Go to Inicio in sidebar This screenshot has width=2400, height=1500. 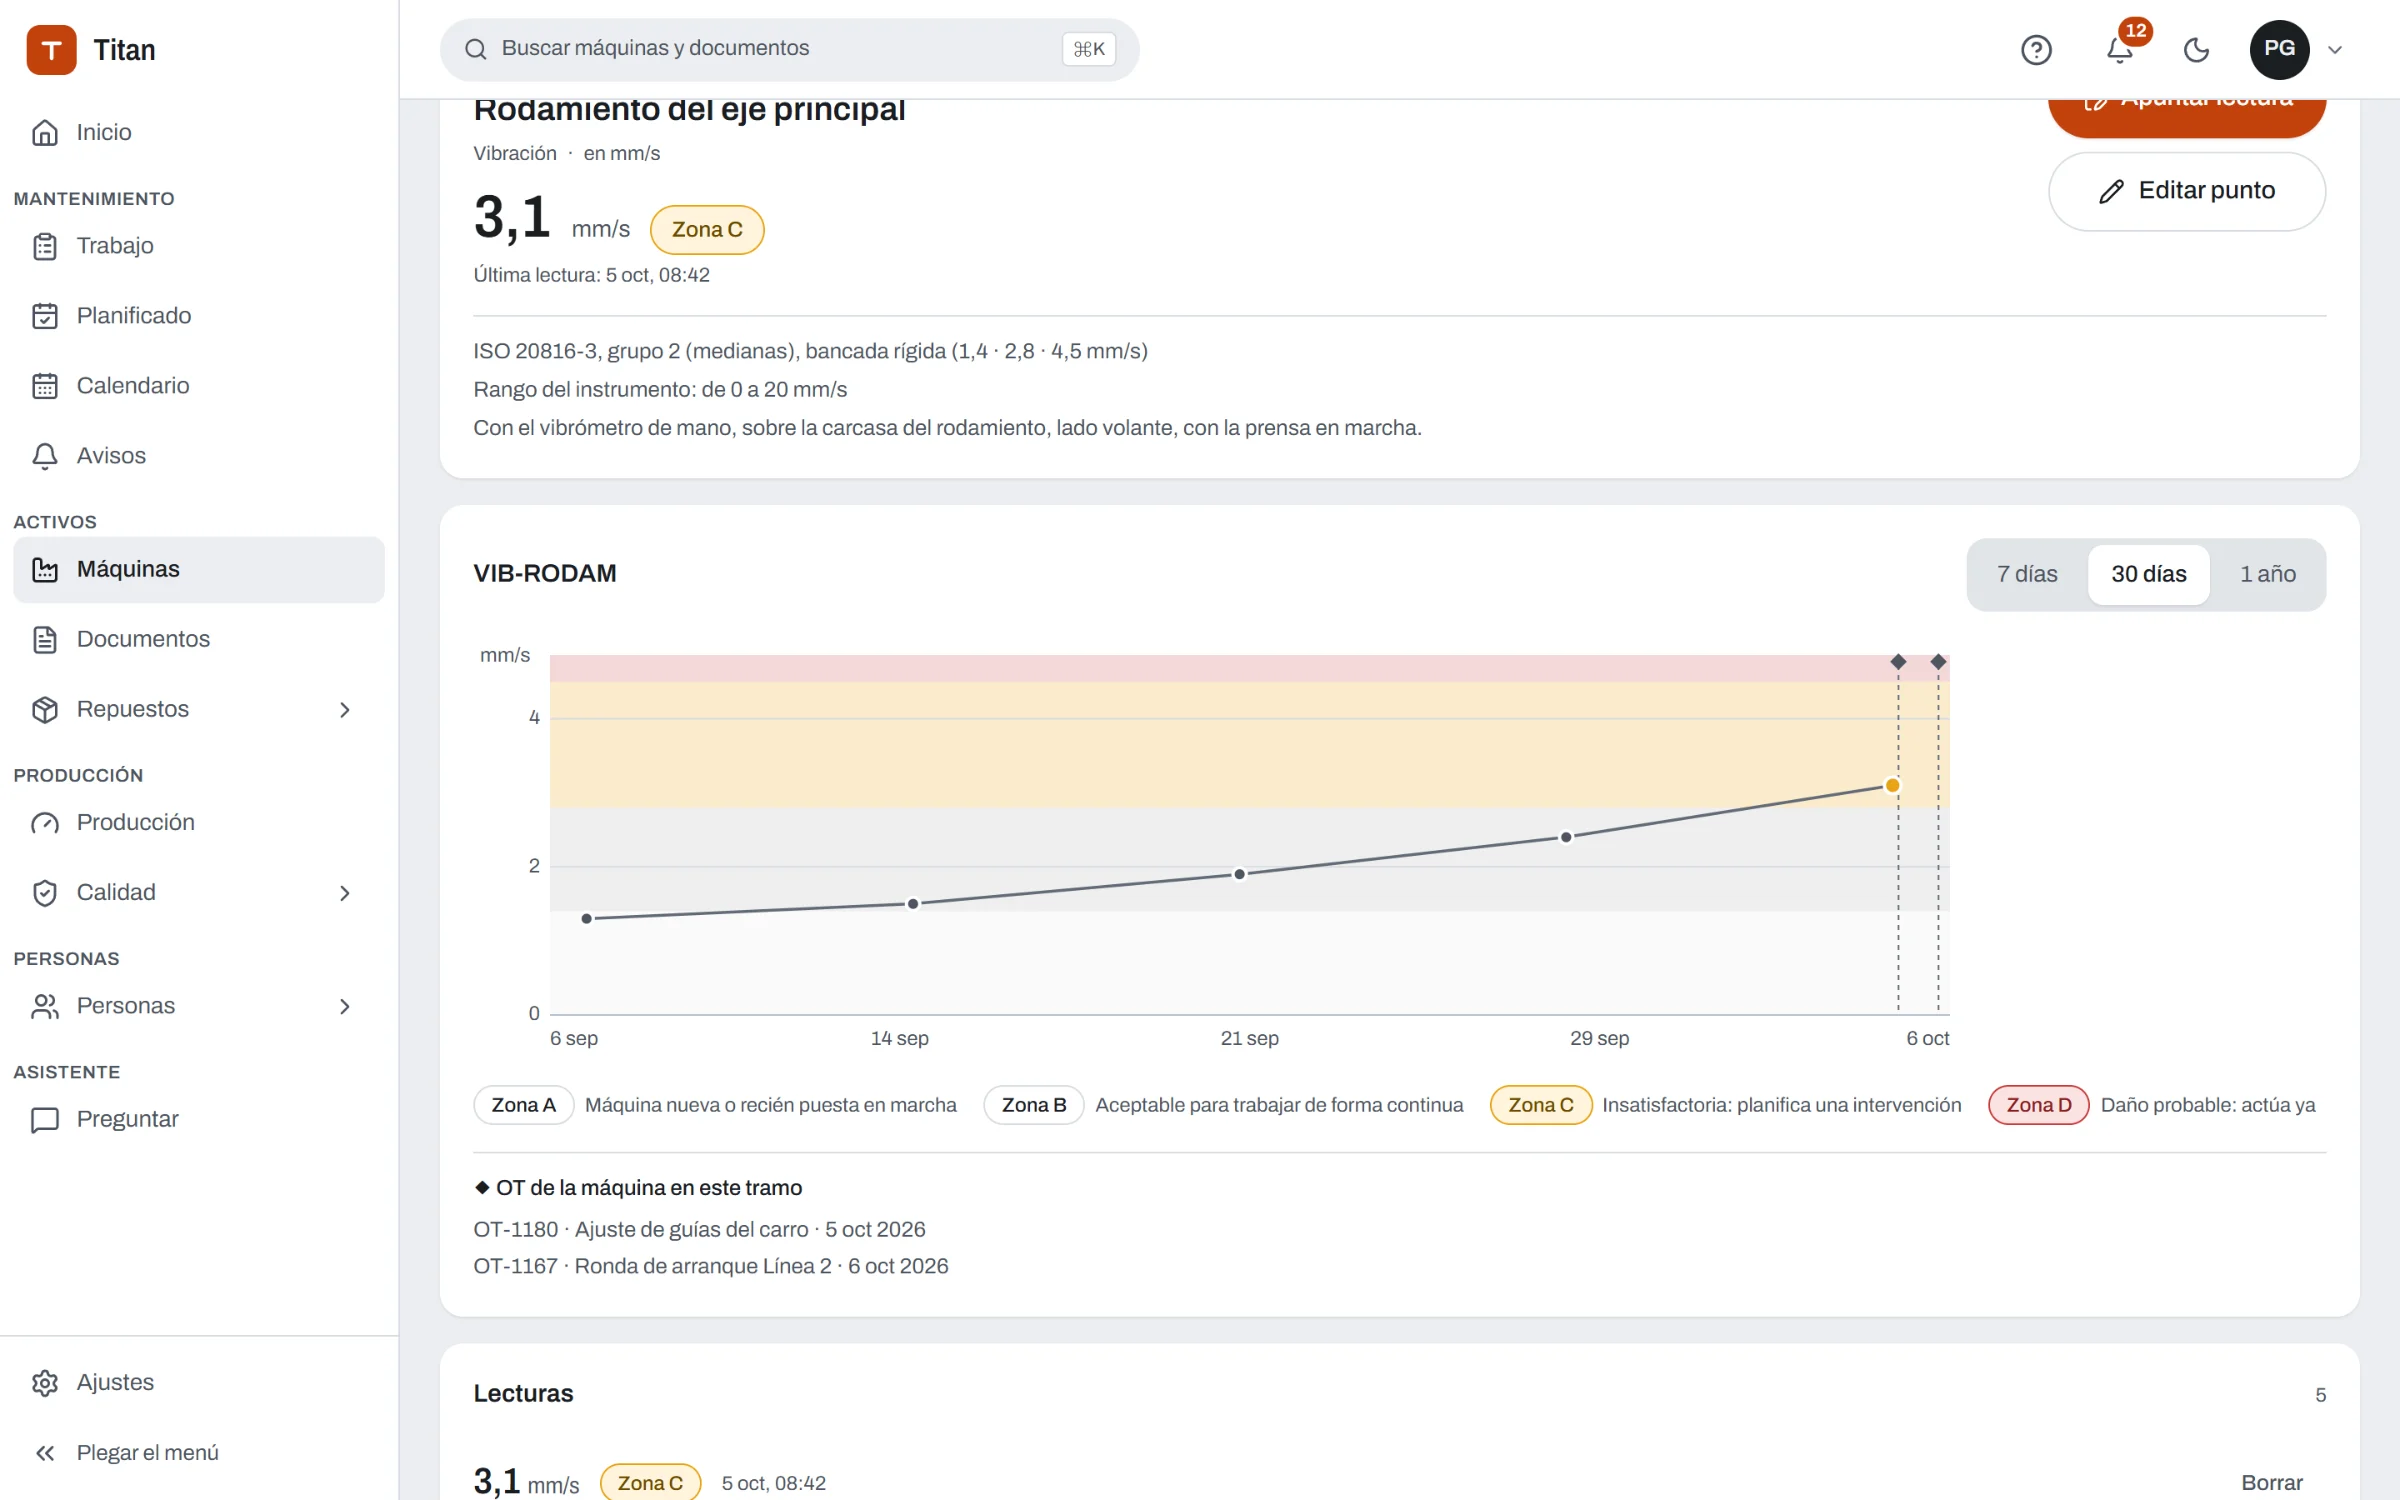[x=199, y=132]
